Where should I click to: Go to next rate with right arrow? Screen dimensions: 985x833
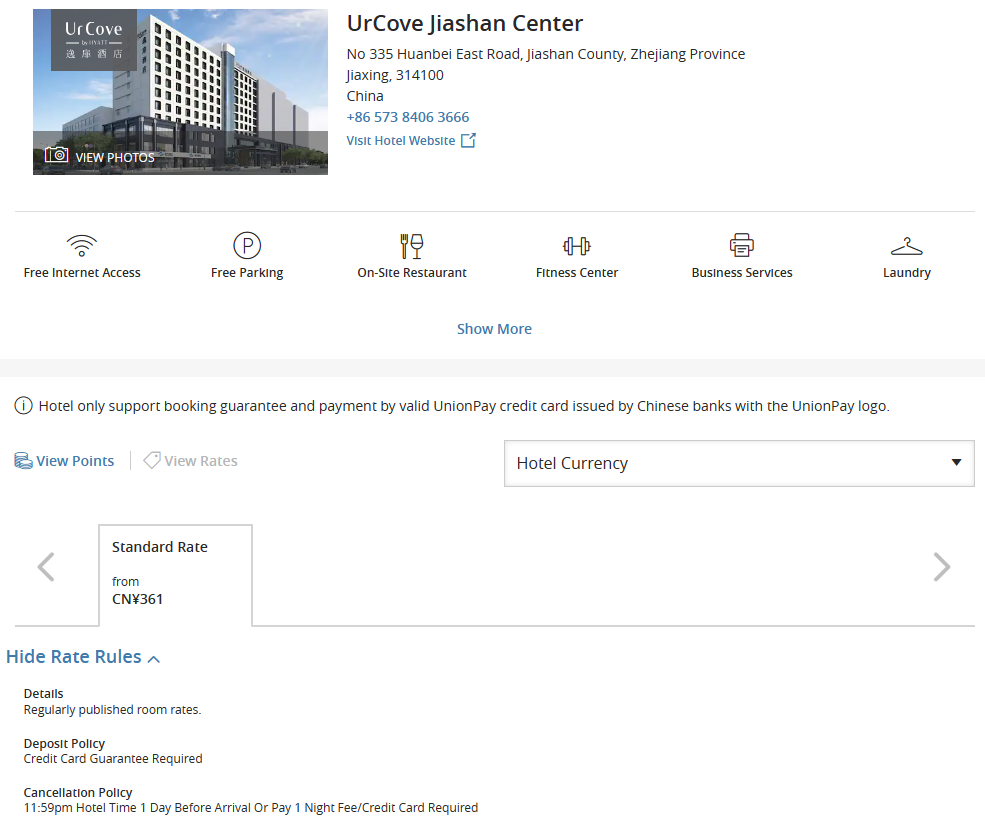click(x=941, y=567)
